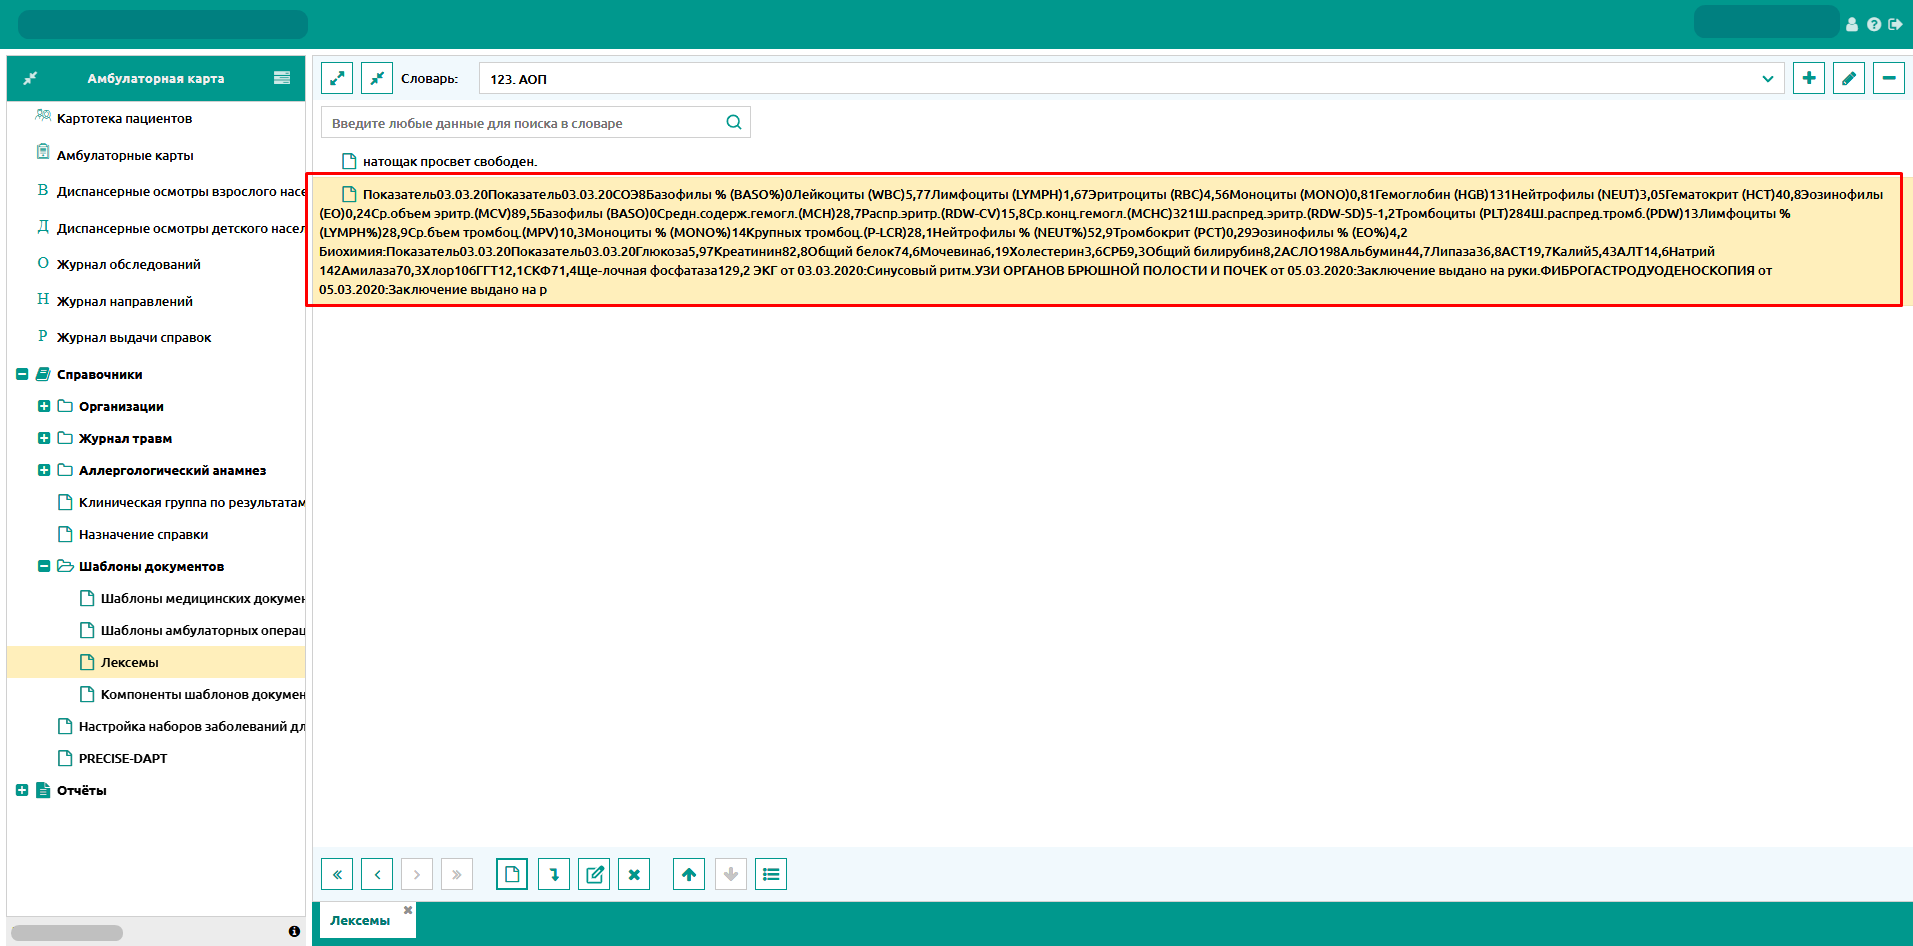Click the collapse-all arrows icon near Словарь
Viewport: 1913px width, 946px height.
tap(377, 78)
